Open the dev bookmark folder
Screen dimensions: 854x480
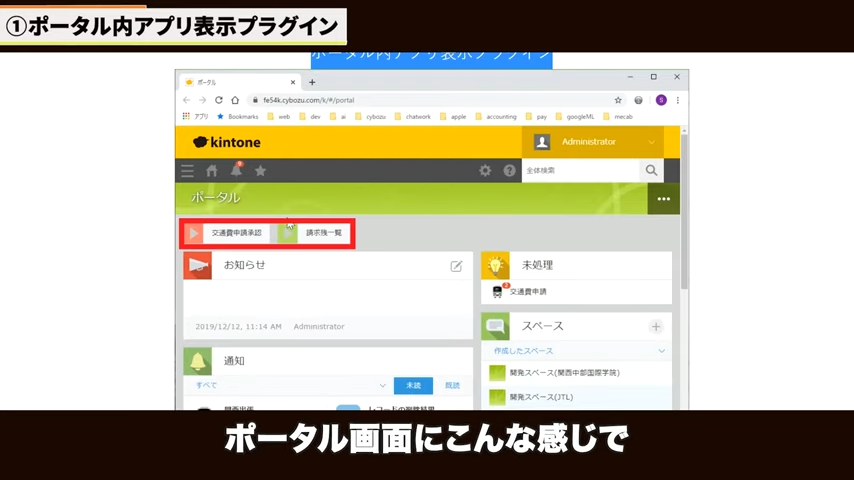[x=310, y=117]
